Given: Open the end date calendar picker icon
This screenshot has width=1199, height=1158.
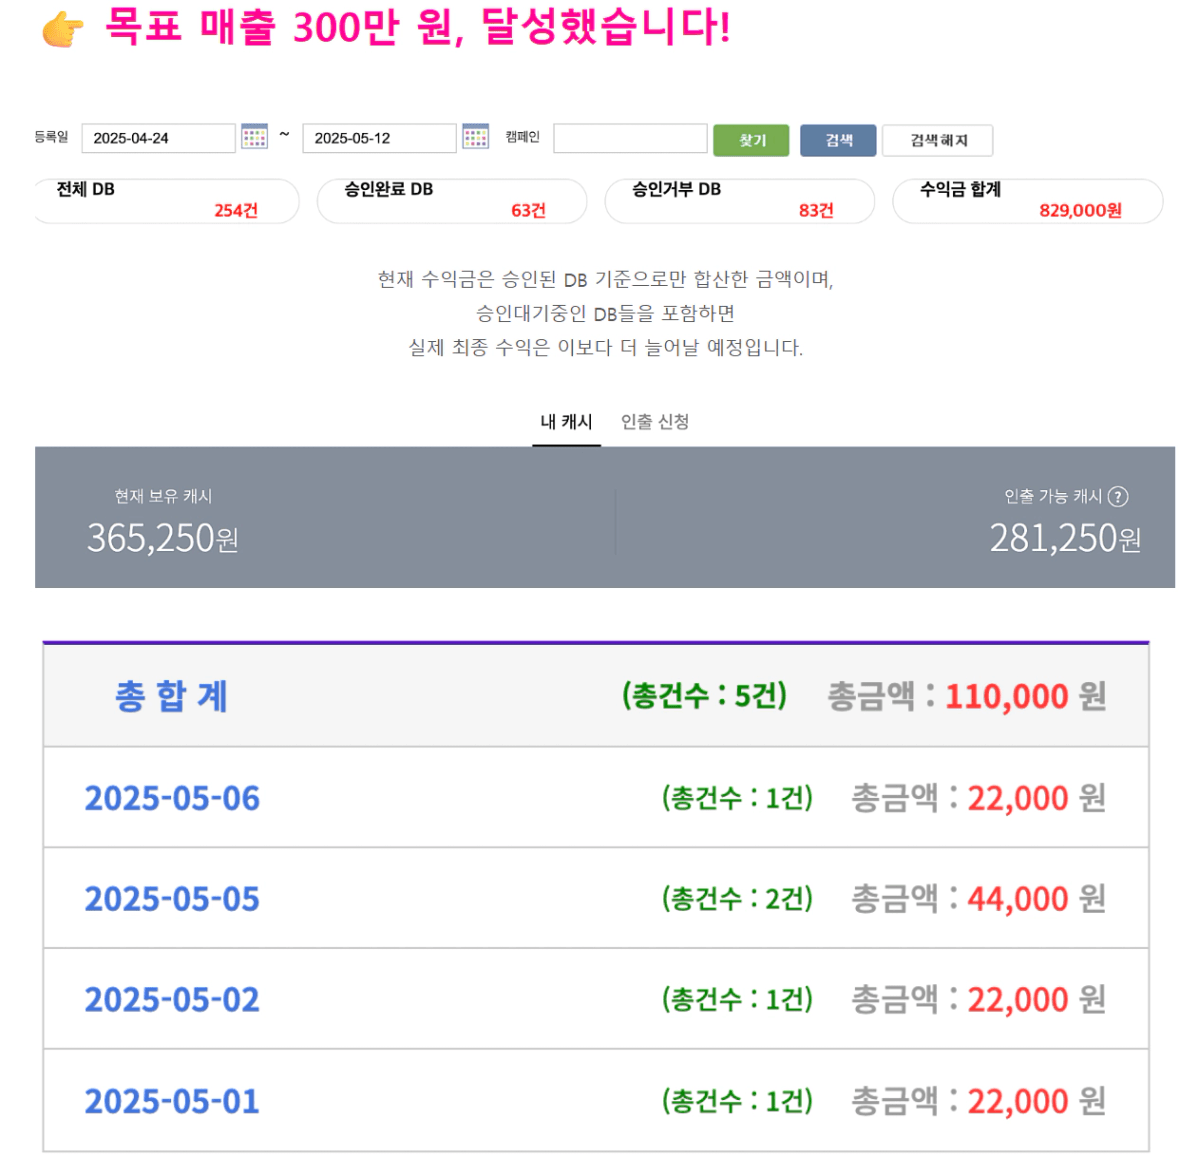Looking at the screenshot, I should (476, 137).
